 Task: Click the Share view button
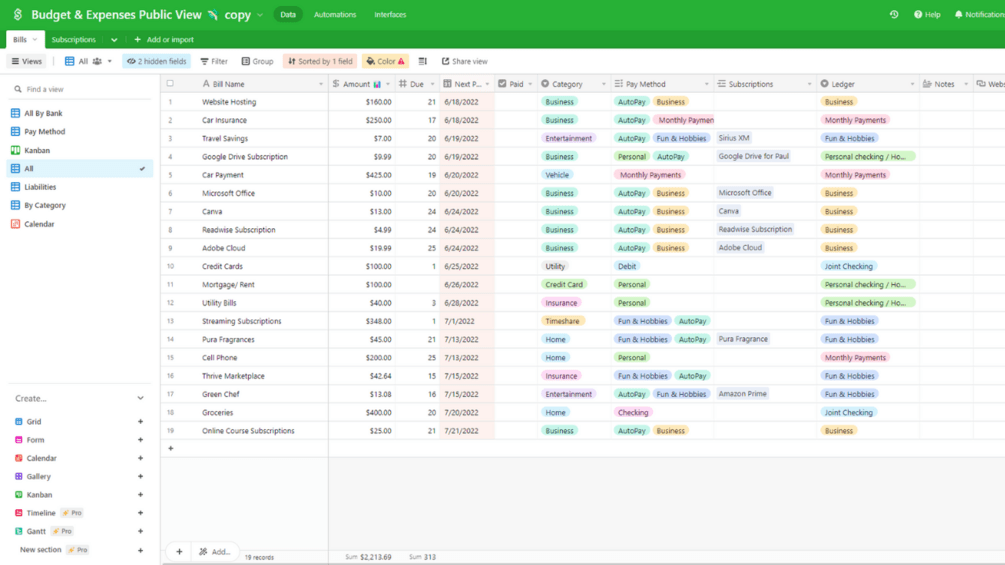pos(465,61)
